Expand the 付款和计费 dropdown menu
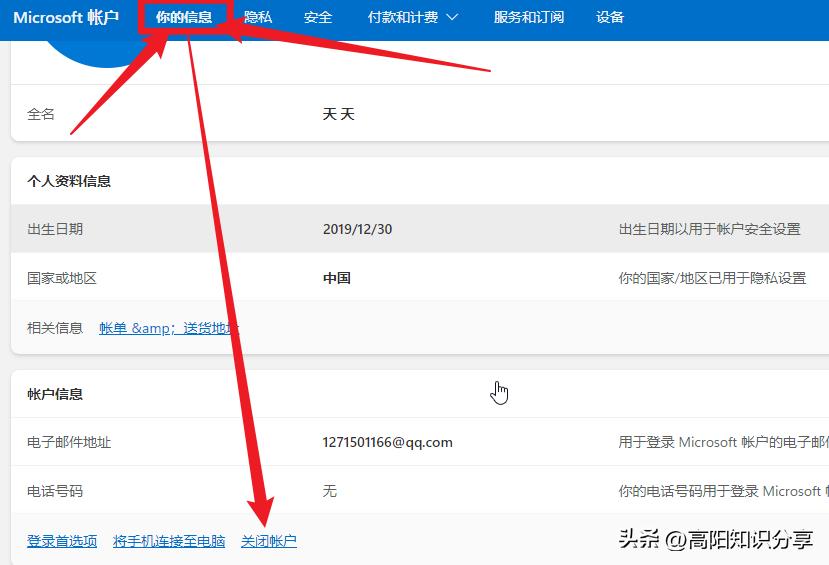 pos(412,17)
